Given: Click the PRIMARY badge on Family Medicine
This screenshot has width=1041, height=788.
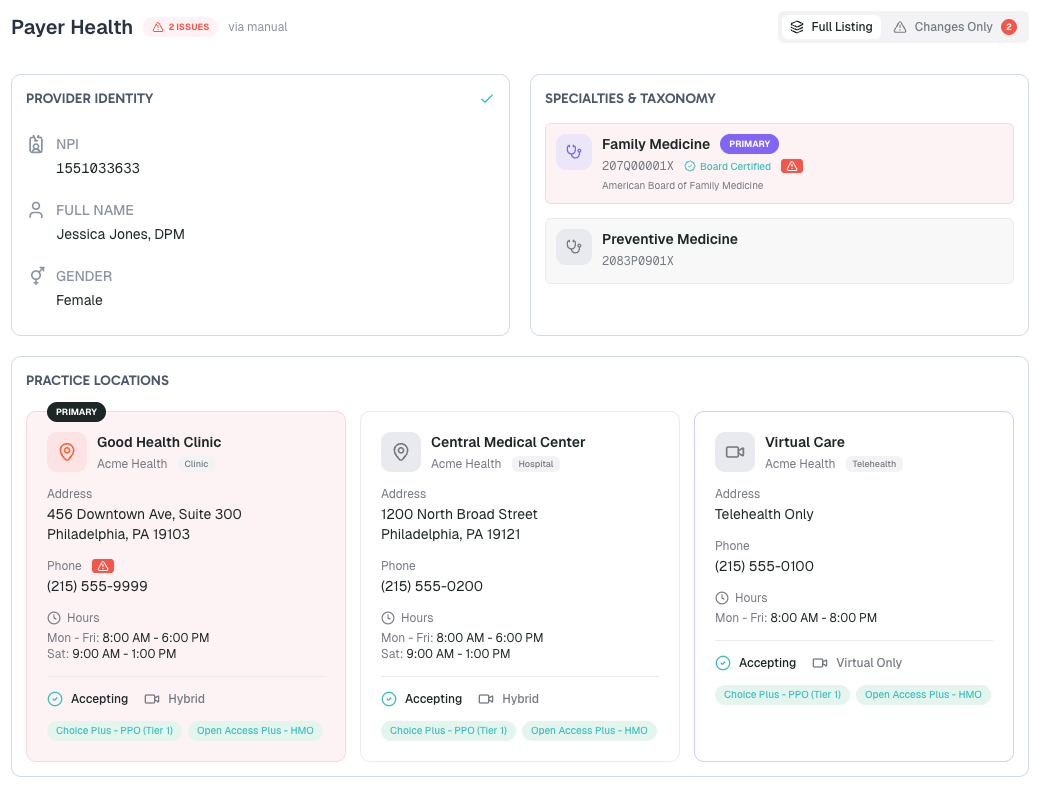Looking at the screenshot, I should (749, 144).
